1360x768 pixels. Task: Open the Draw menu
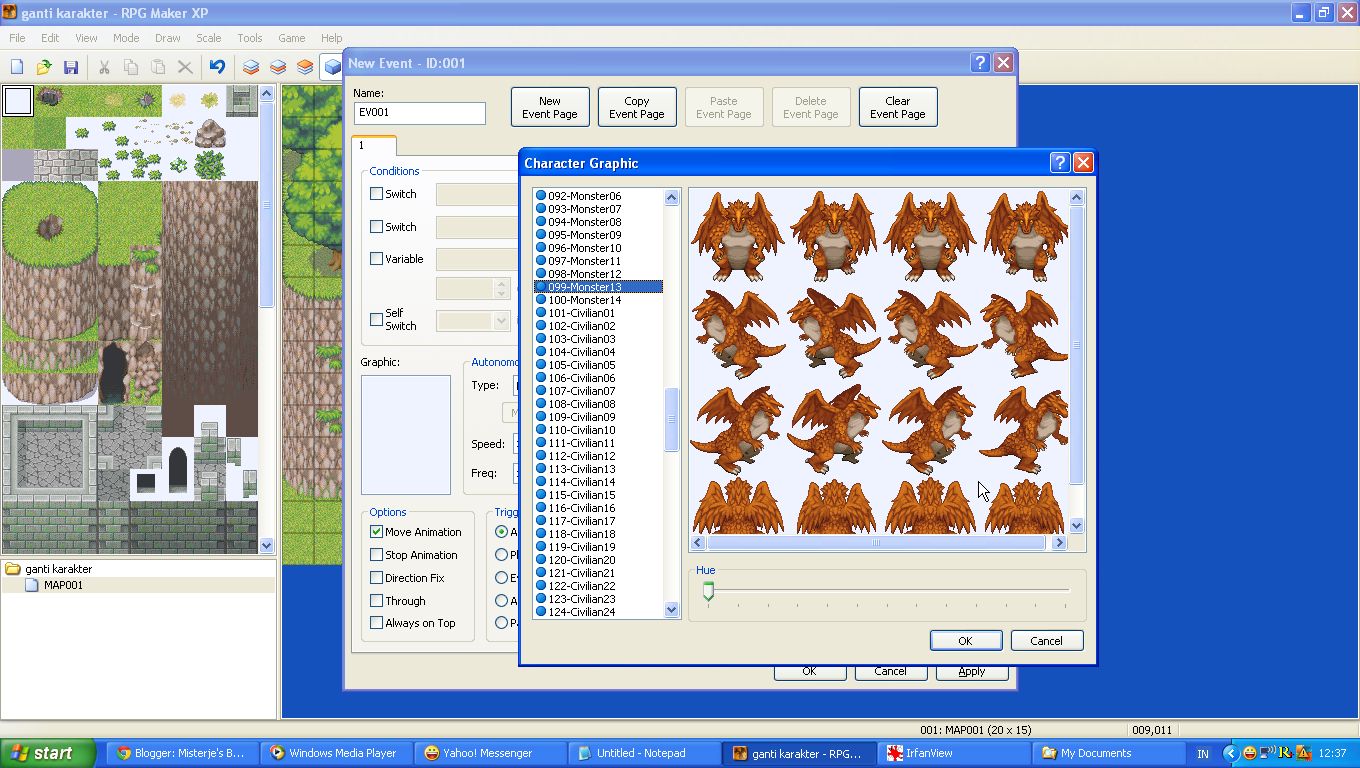168,38
